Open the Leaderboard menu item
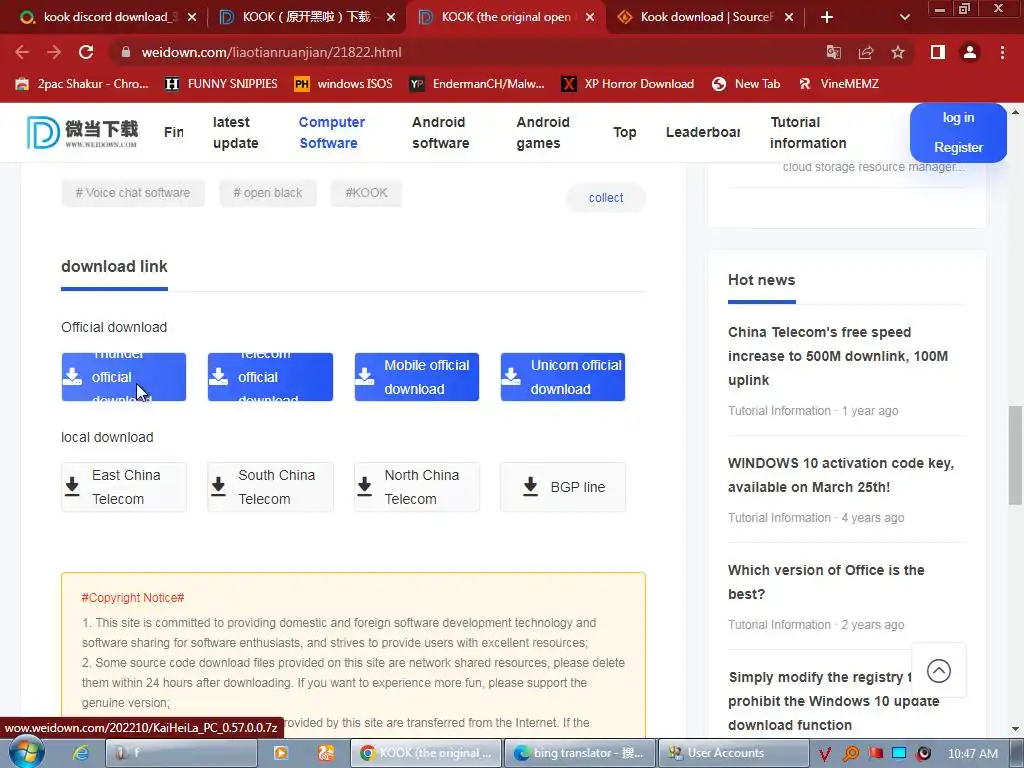Image resolution: width=1024 pixels, height=768 pixels. coord(703,132)
